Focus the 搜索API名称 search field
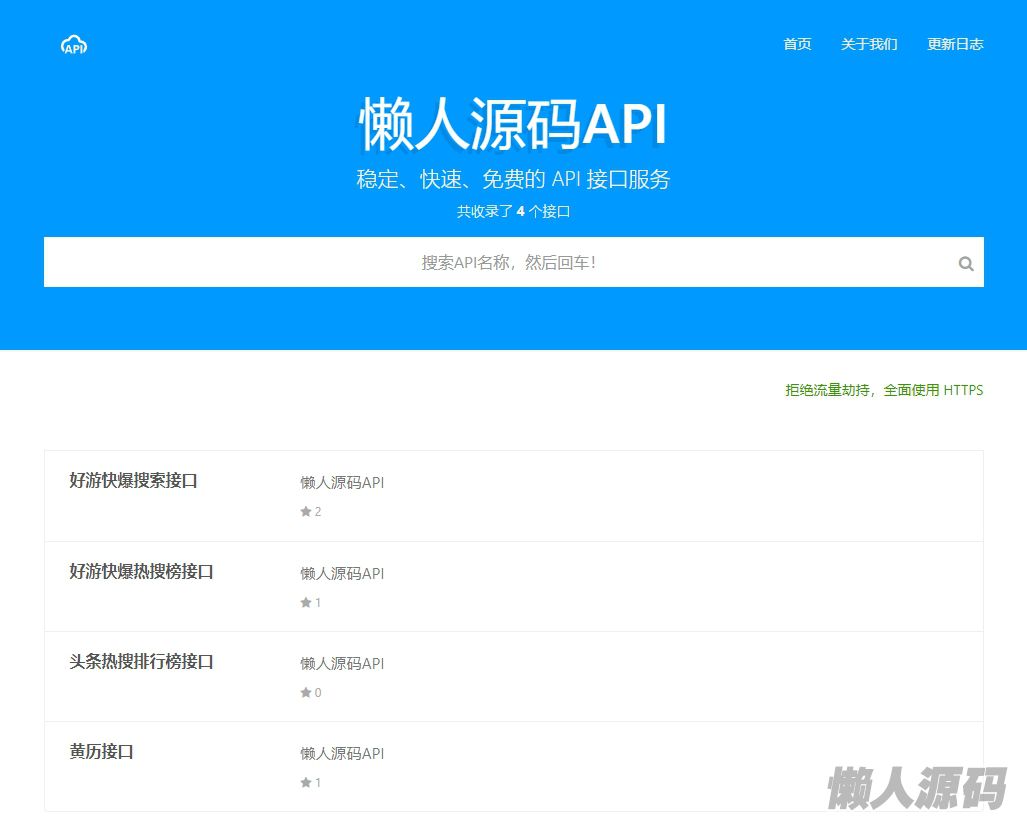This screenshot has width=1027, height=823. 500,262
